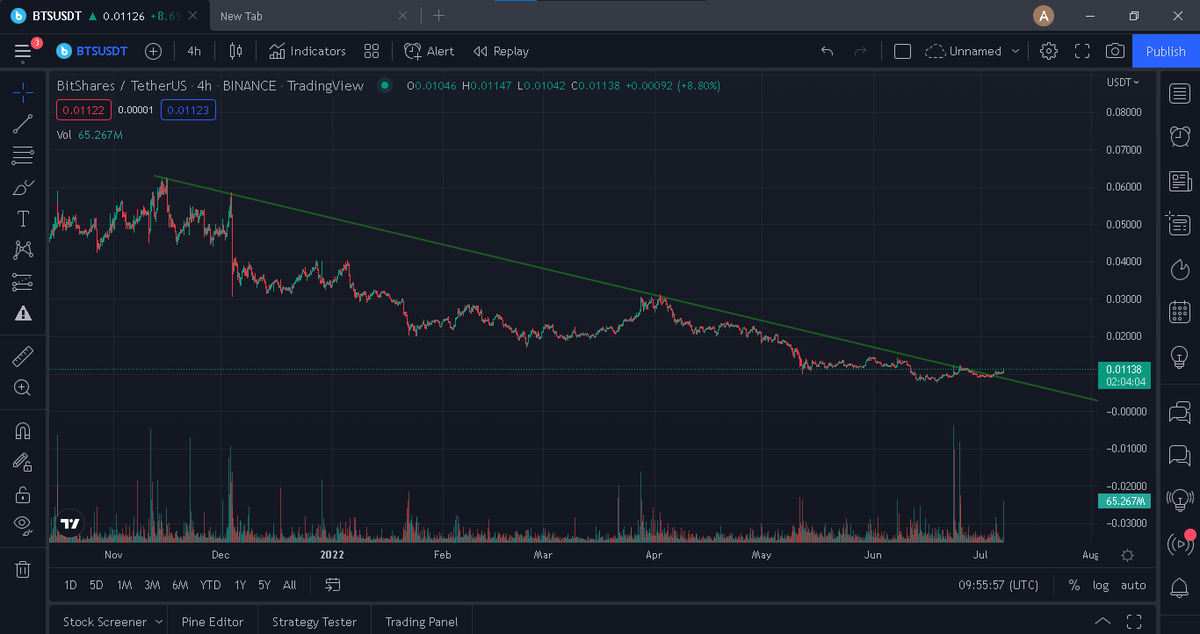Screen dimensions: 1200x634
Task: Activate the Zoom In tool
Action: tap(22, 387)
